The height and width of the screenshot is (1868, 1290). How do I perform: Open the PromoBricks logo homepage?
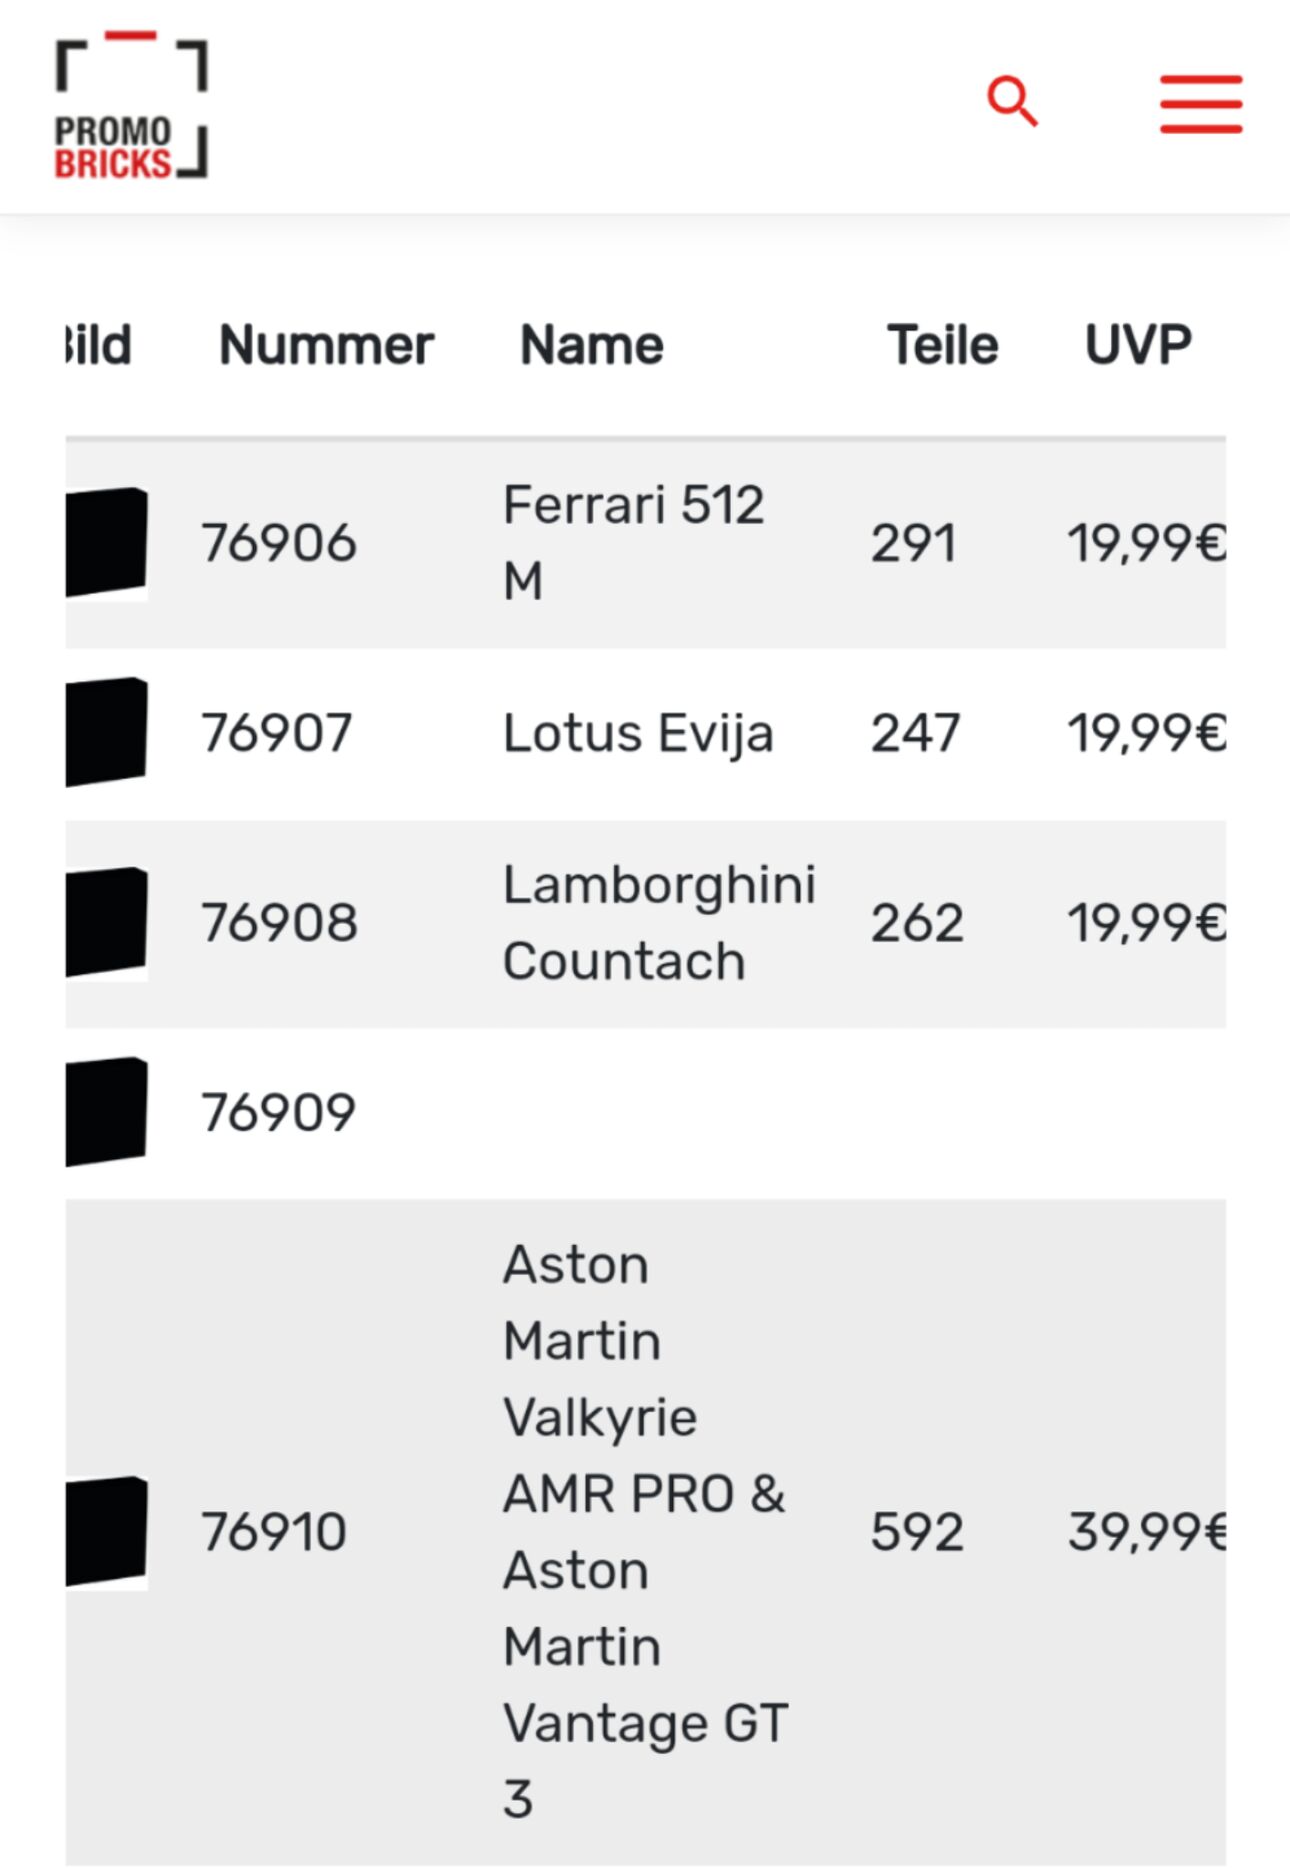tap(131, 106)
